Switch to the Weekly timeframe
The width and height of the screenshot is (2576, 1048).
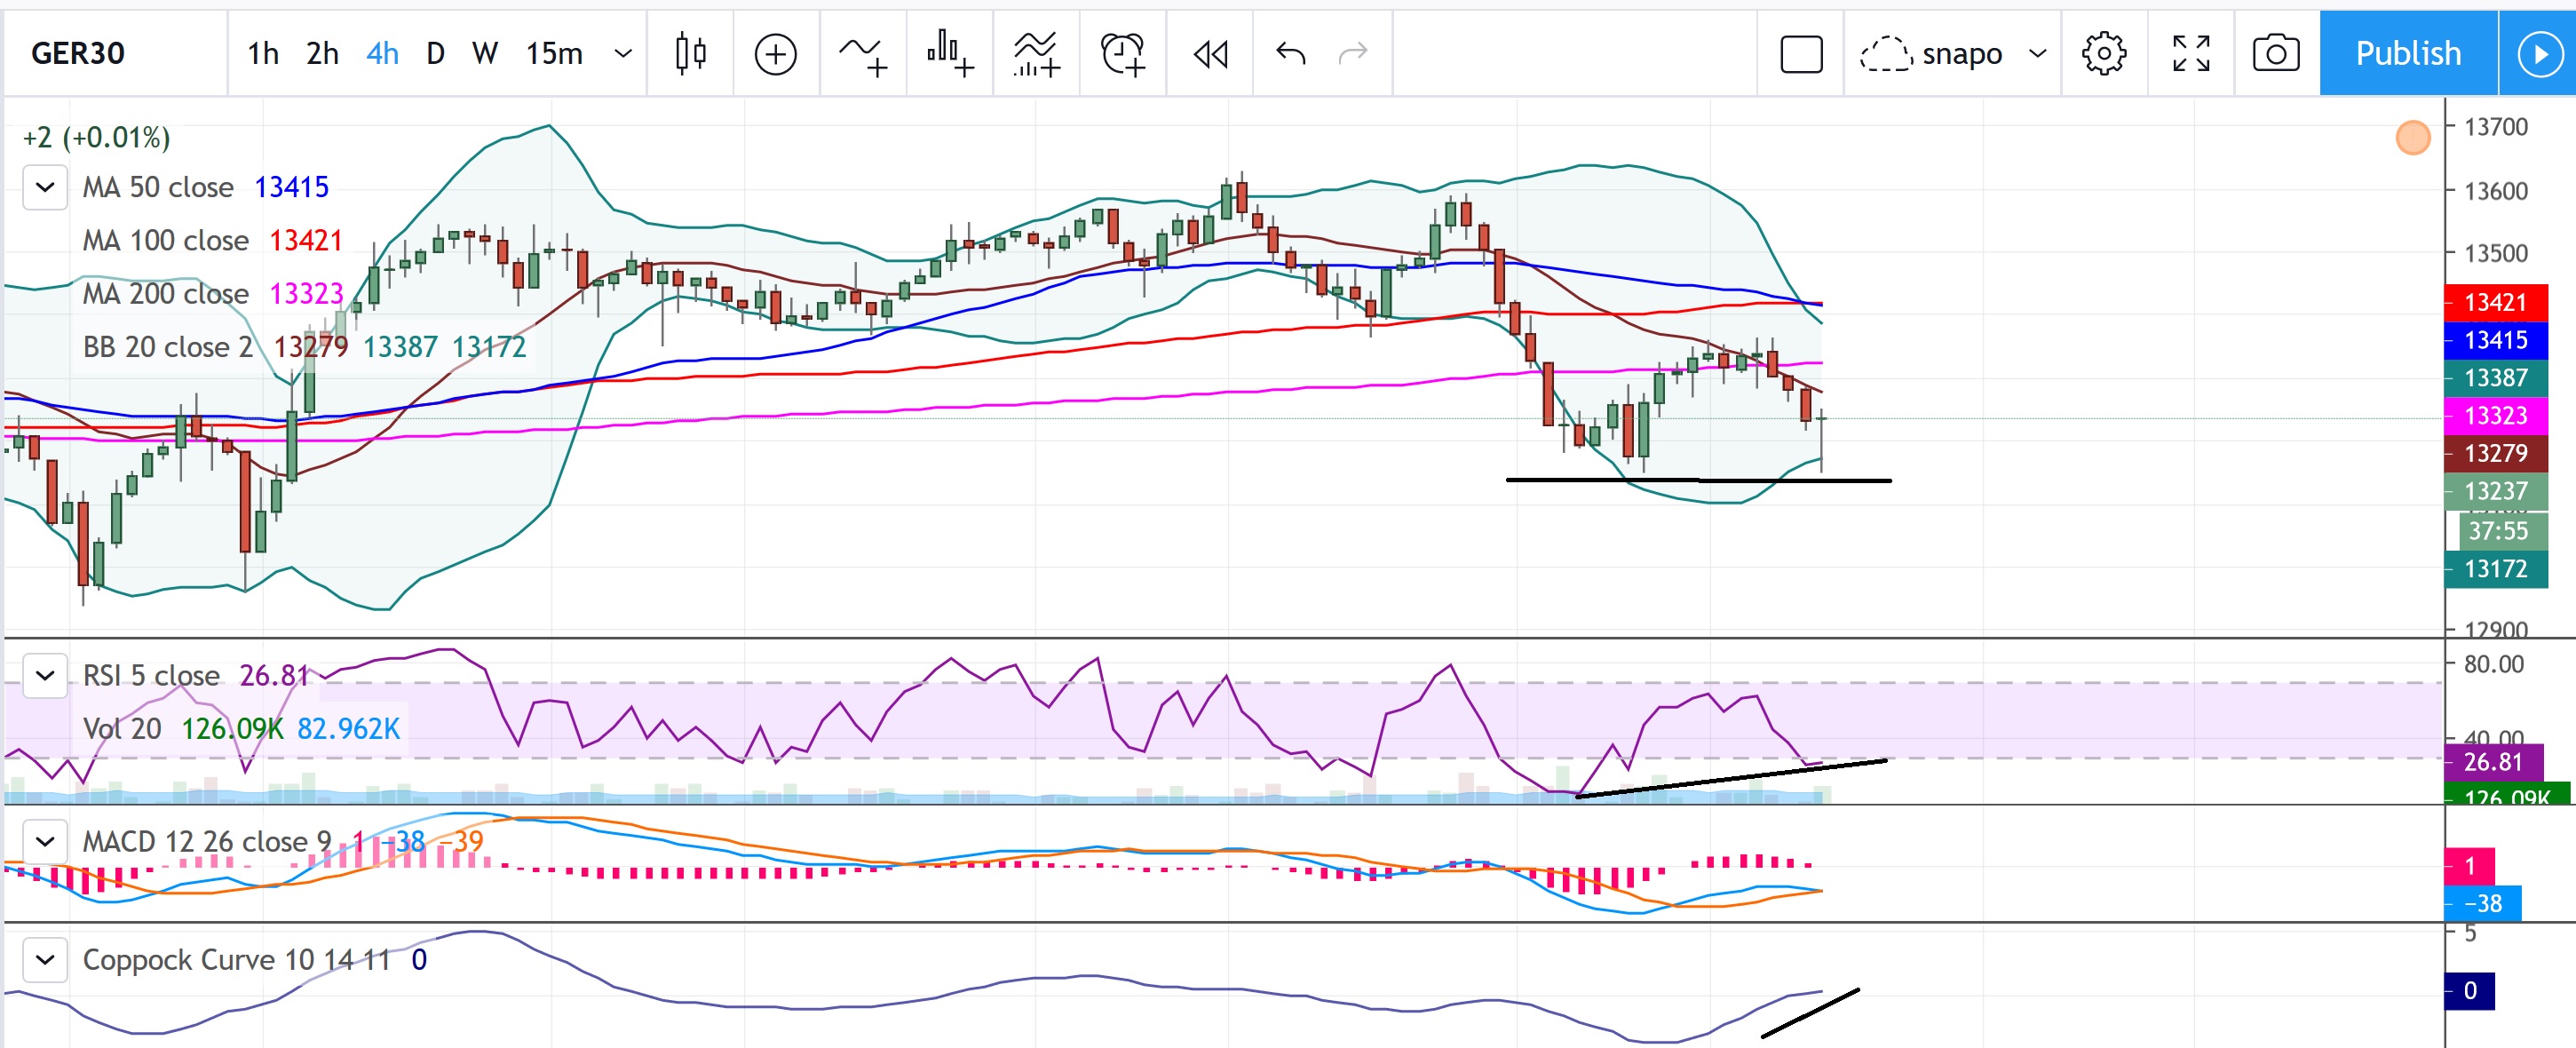pyautogui.click(x=485, y=53)
